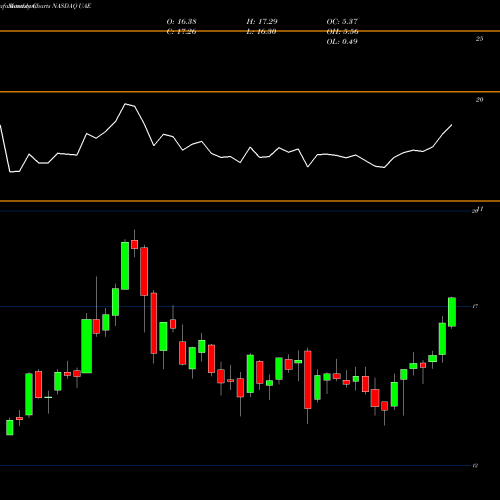500x500 pixels.
Task: Click the close value 'C: 17.26'
Action: 181,32
